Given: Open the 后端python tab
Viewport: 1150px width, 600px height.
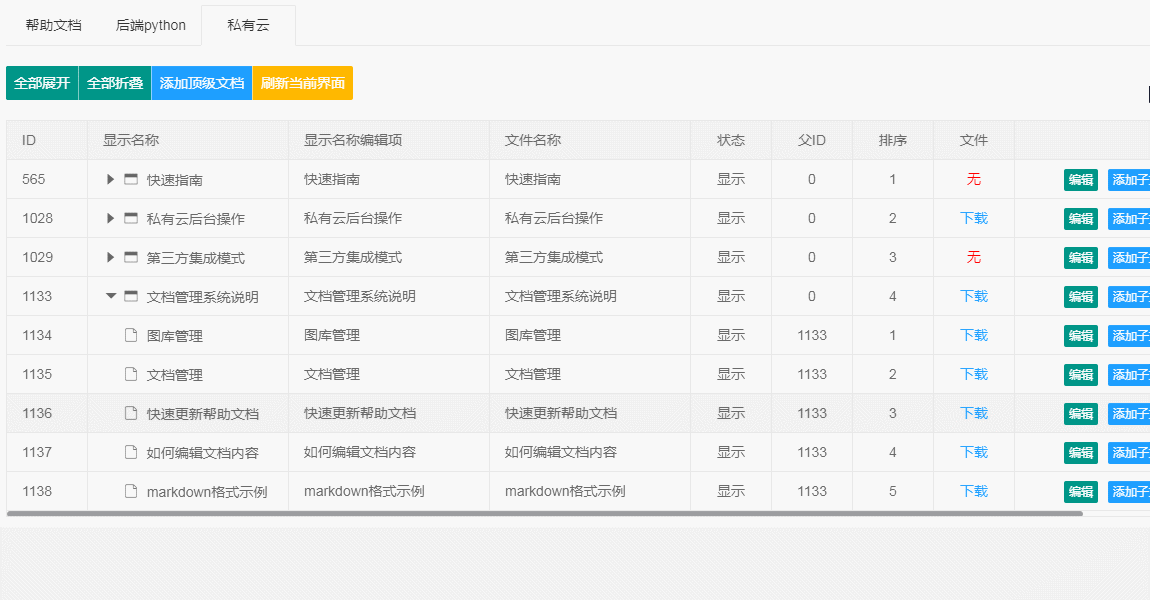Looking at the screenshot, I should (151, 26).
